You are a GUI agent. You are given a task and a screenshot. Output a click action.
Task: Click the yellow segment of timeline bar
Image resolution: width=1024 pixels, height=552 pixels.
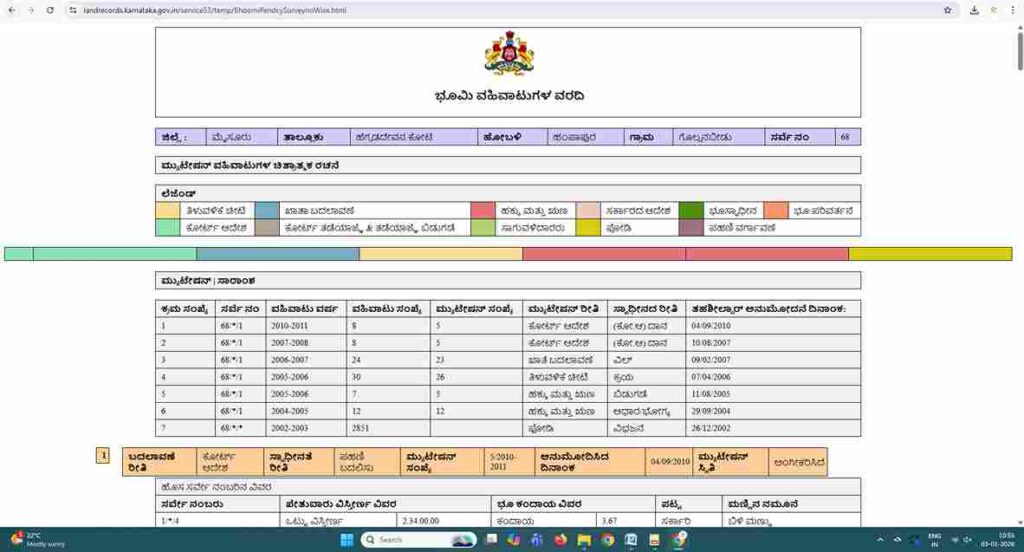click(930, 254)
